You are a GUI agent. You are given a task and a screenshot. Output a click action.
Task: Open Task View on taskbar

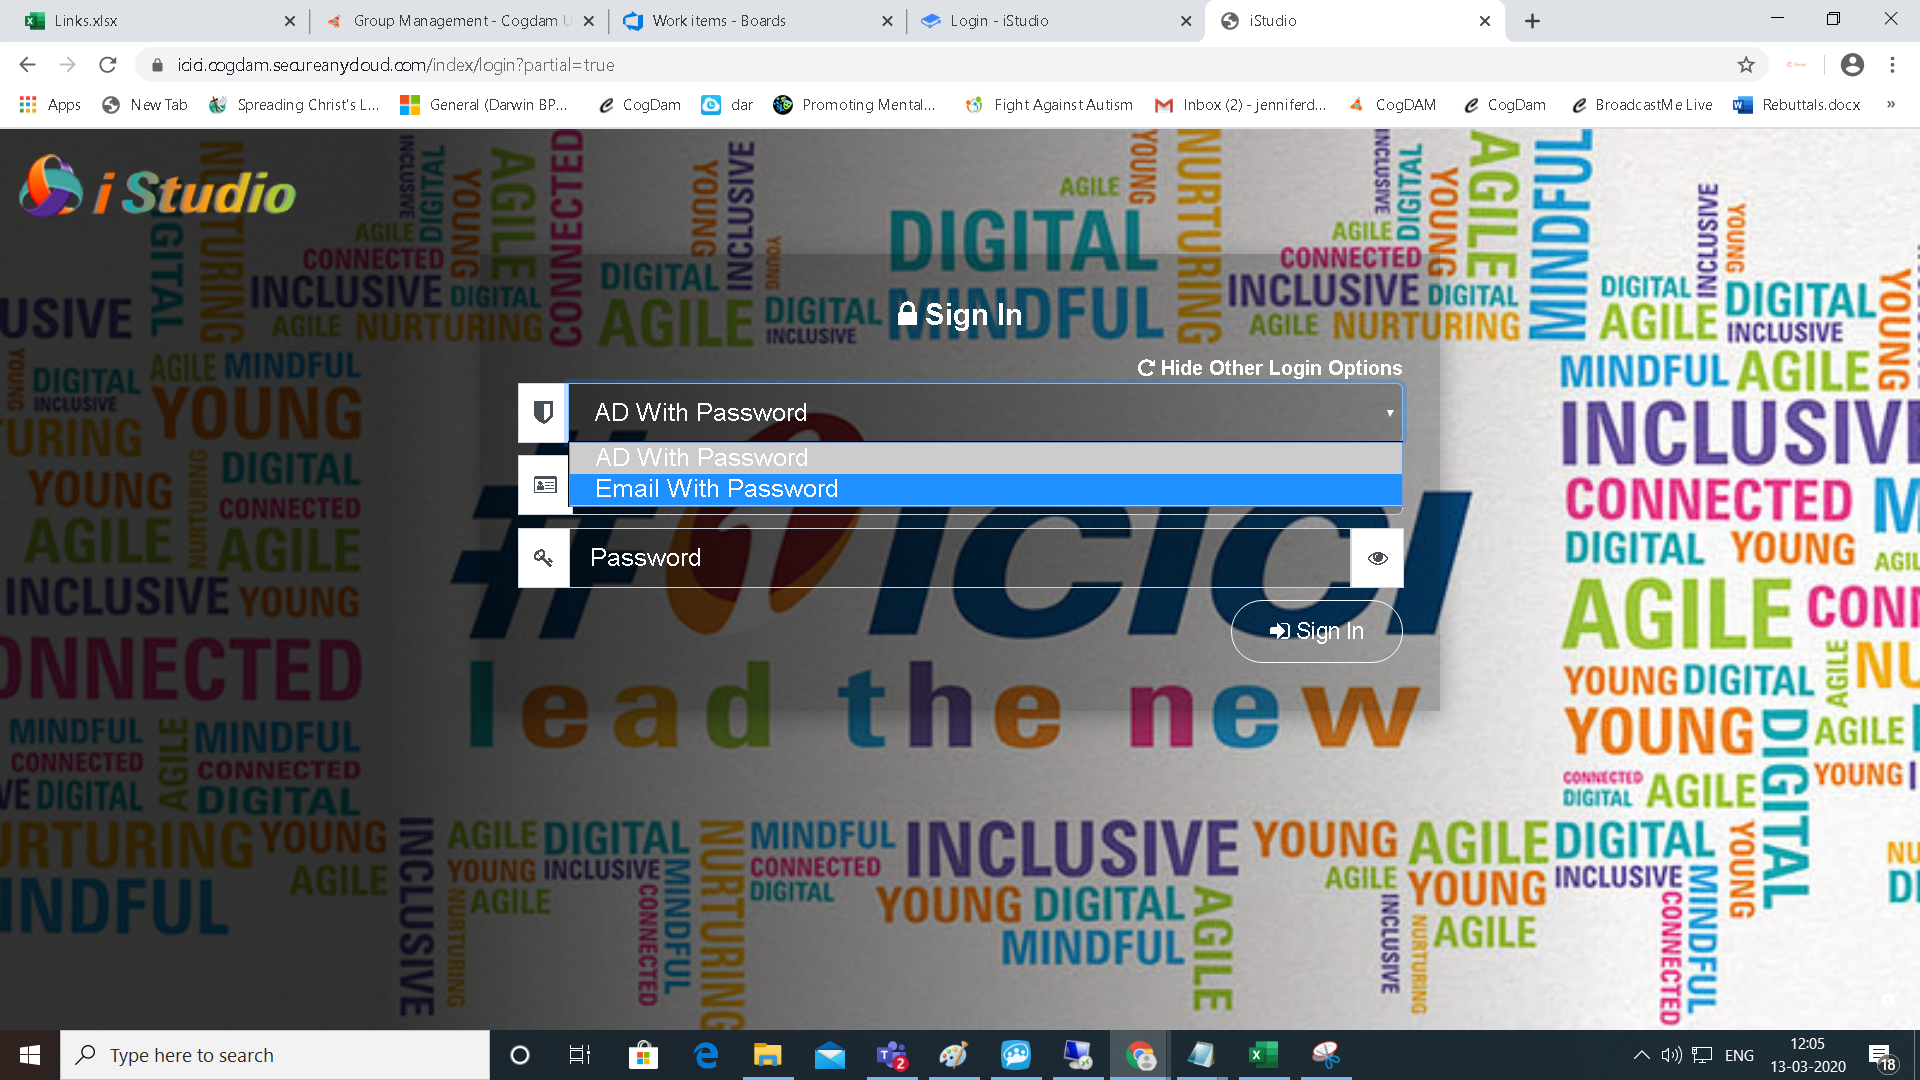click(580, 1055)
